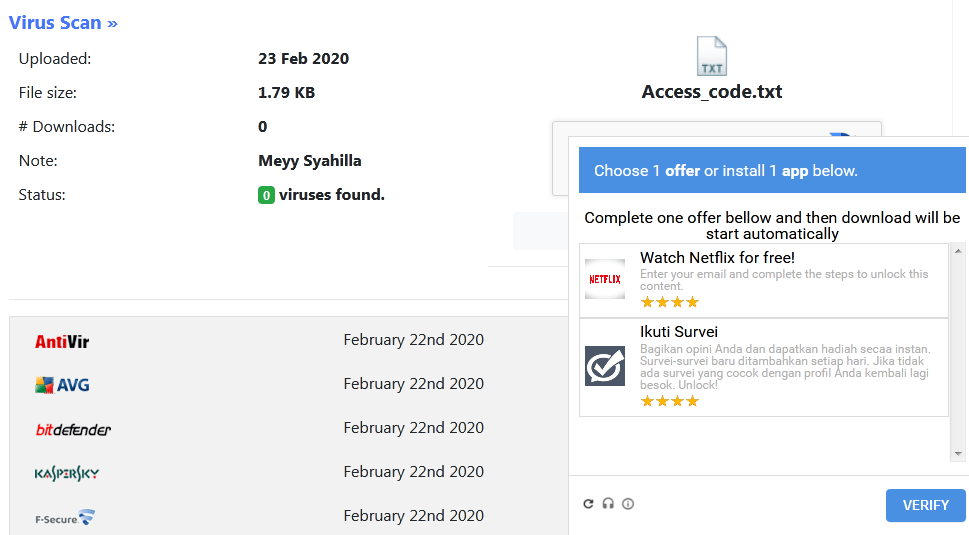Click the F-Secure logo
The image size is (969, 535).
tap(65, 518)
